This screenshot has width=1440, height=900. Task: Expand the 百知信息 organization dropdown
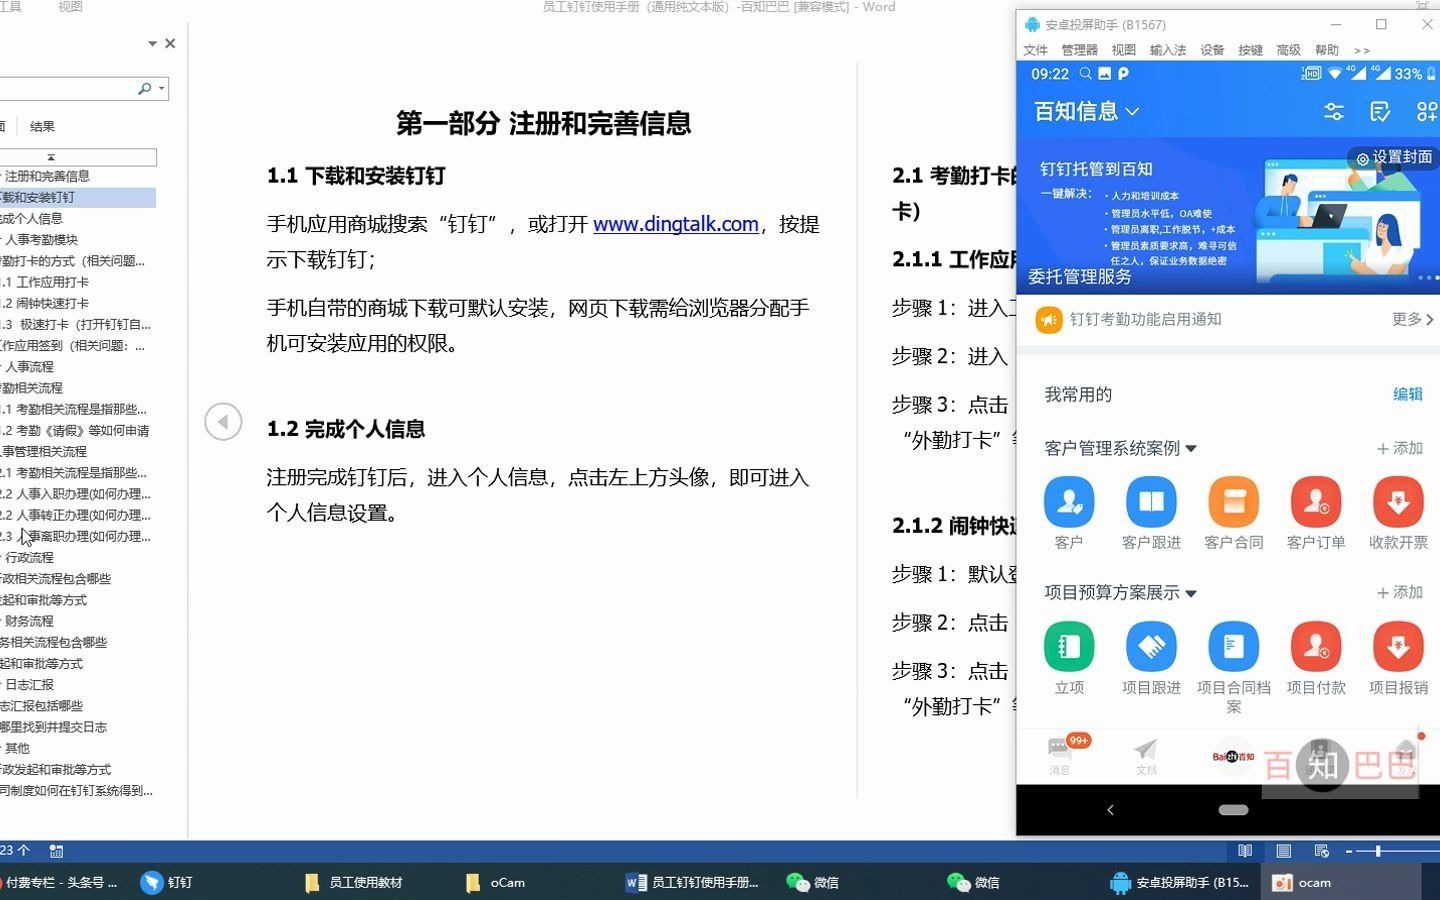pos(1132,112)
